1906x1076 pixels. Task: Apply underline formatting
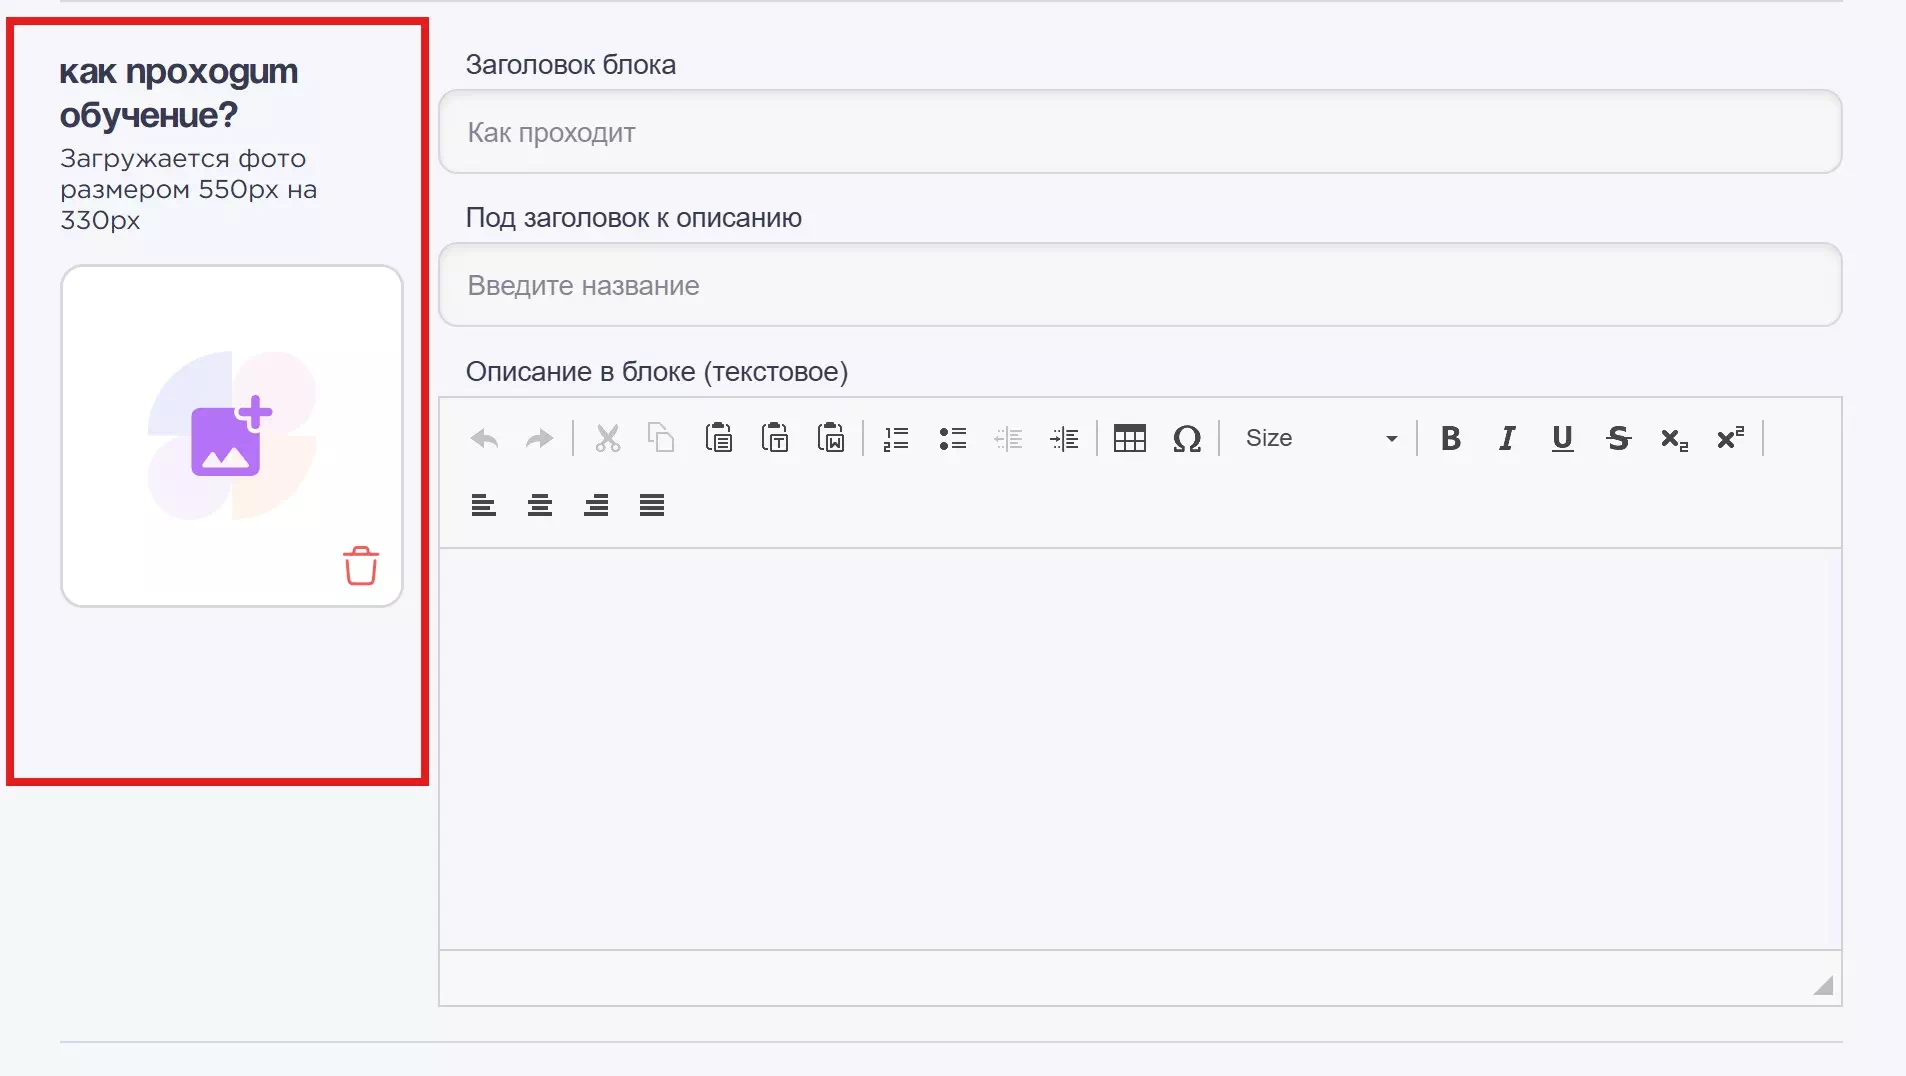pyautogui.click(x=1562, y=438)
